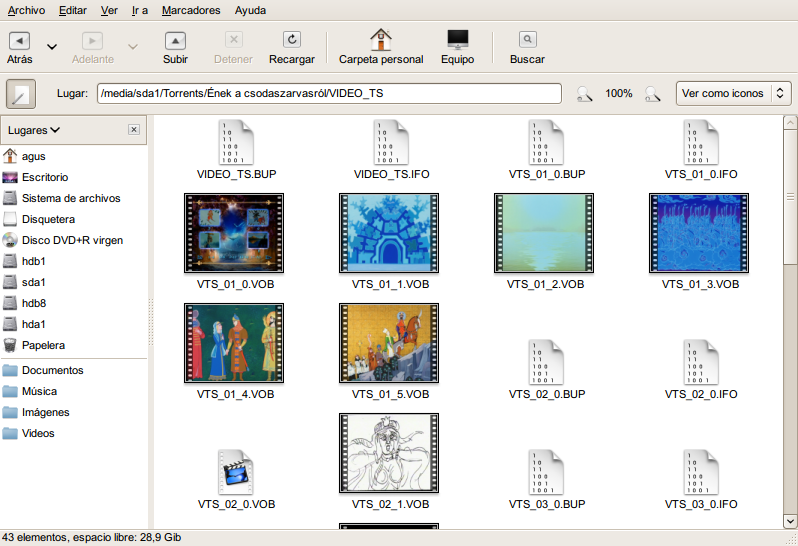This screenshot has width=798, height=546.
Task: Toggle the location text-entry edit button
Action: click(21, 94)
